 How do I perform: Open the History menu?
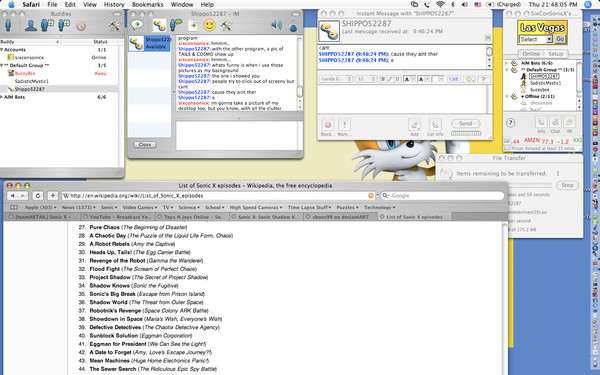click(114, 5)
